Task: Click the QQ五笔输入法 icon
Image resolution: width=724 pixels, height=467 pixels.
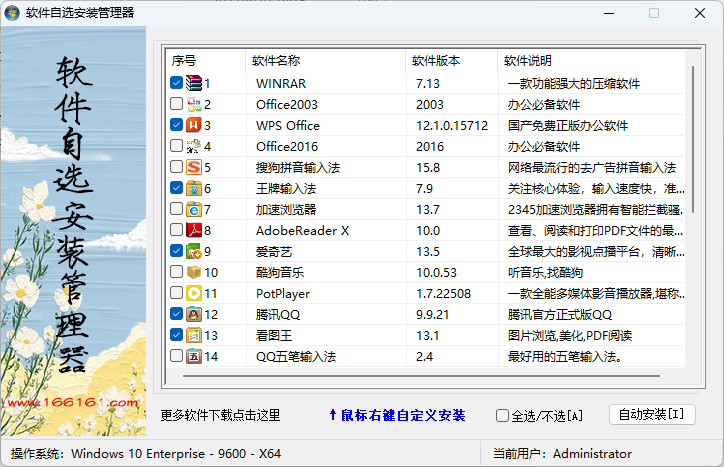Action: [194, 356]
